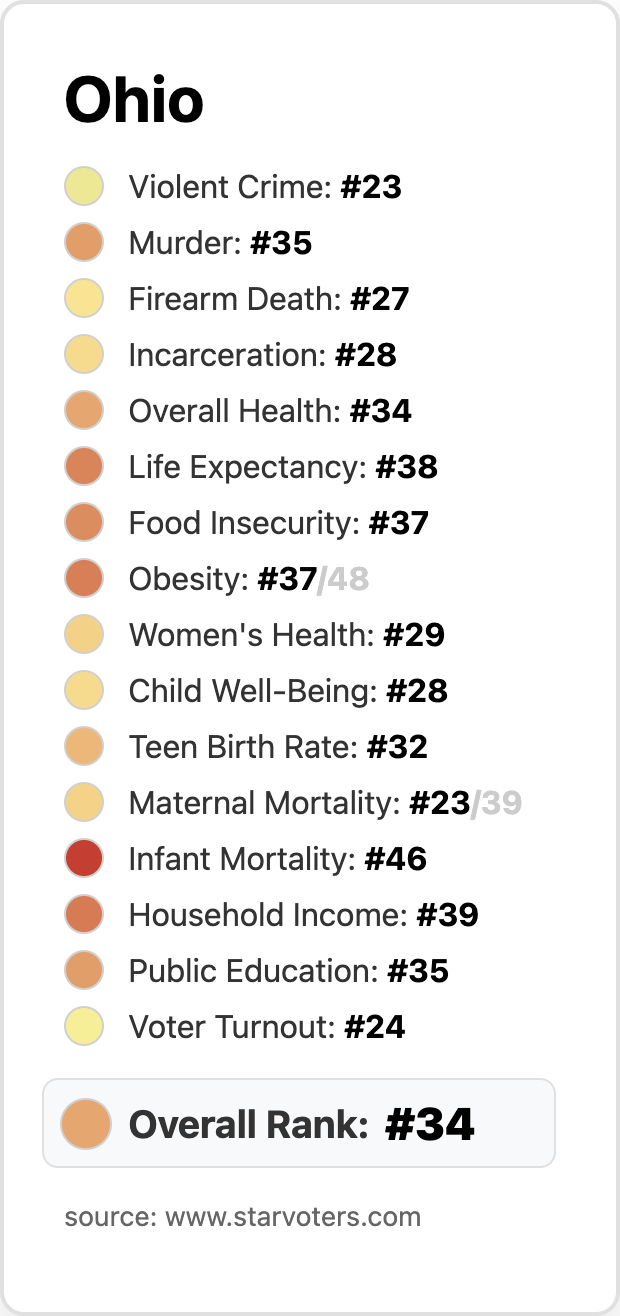Click the Household Income color dot

coord(84,915)
